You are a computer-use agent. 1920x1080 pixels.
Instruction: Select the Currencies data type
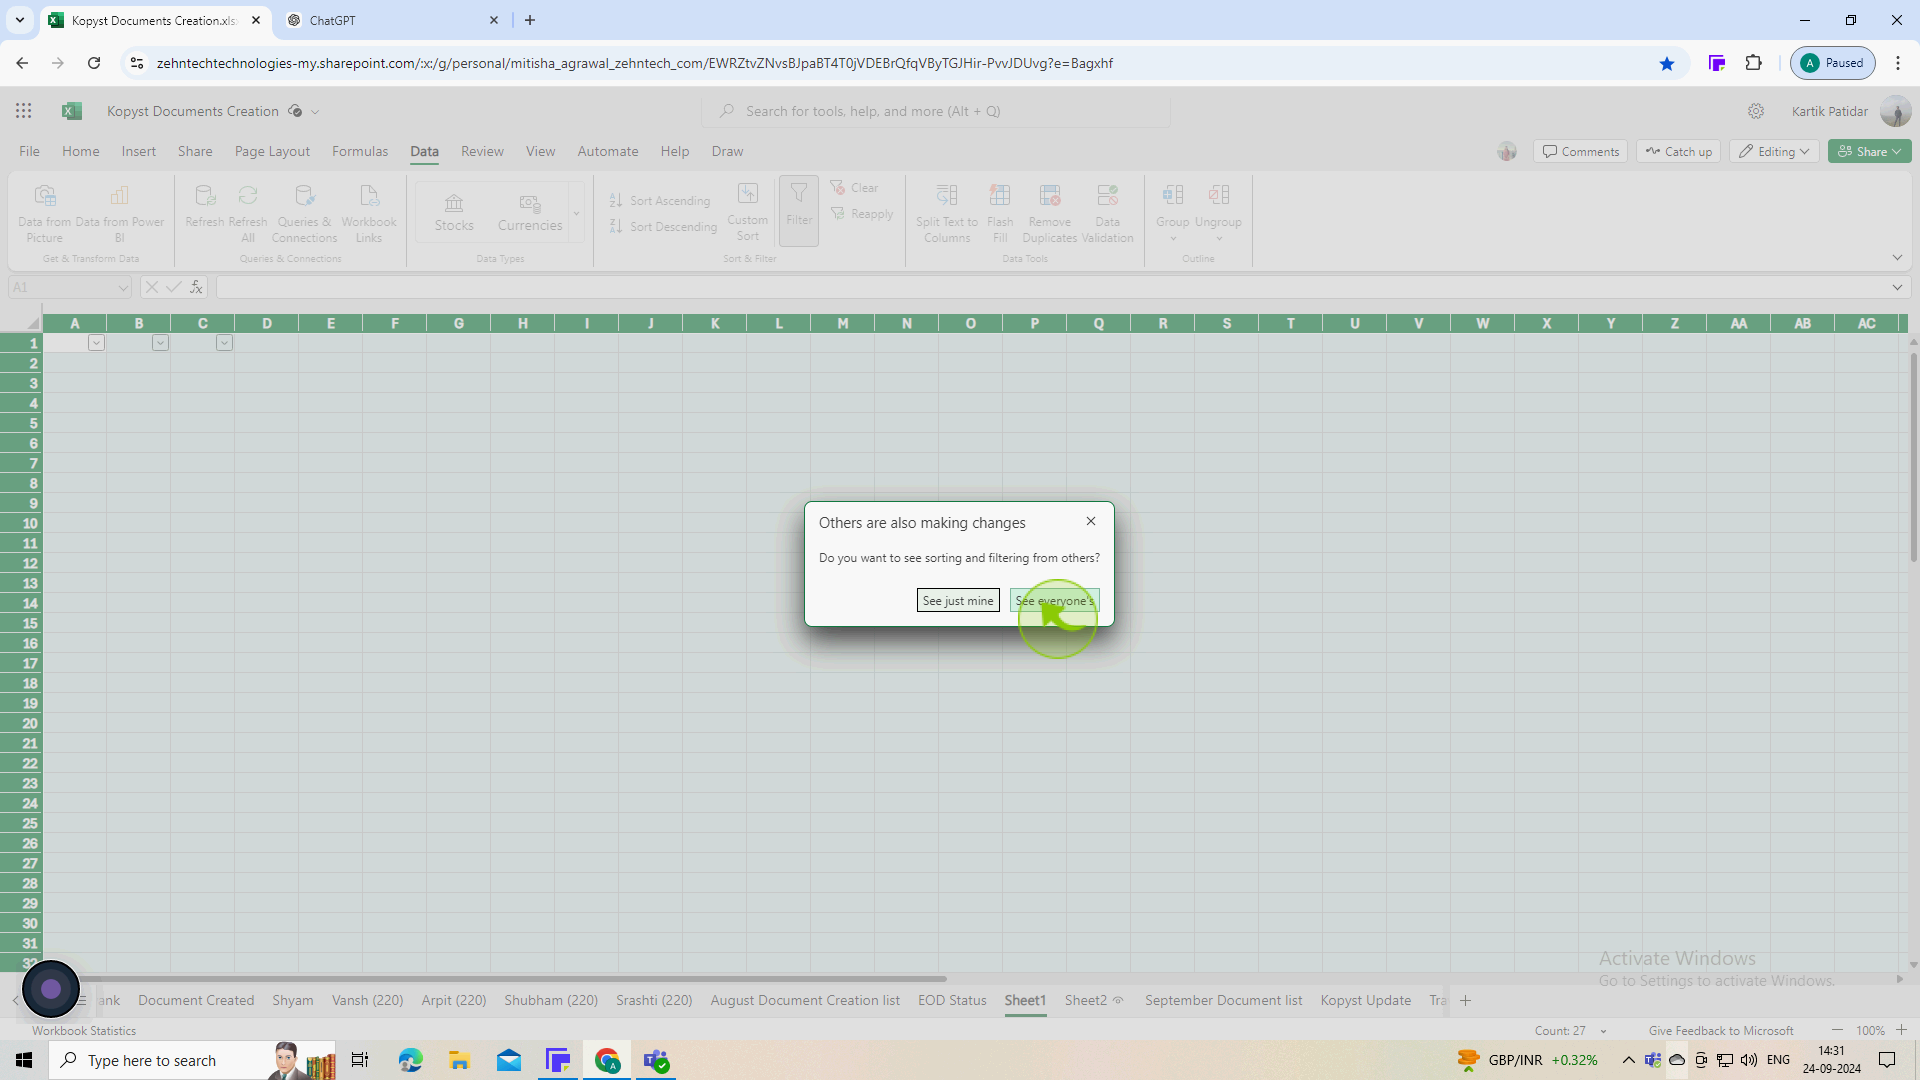530,212
